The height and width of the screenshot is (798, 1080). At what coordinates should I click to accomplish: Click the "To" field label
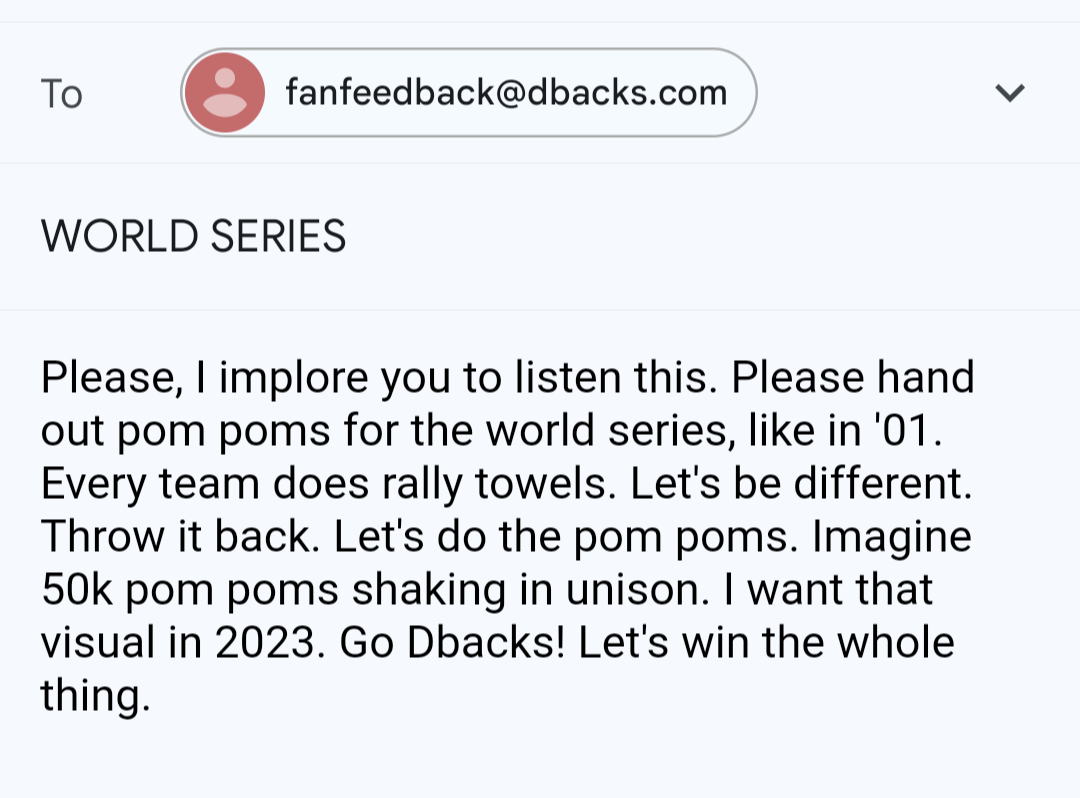click(61, 94)
